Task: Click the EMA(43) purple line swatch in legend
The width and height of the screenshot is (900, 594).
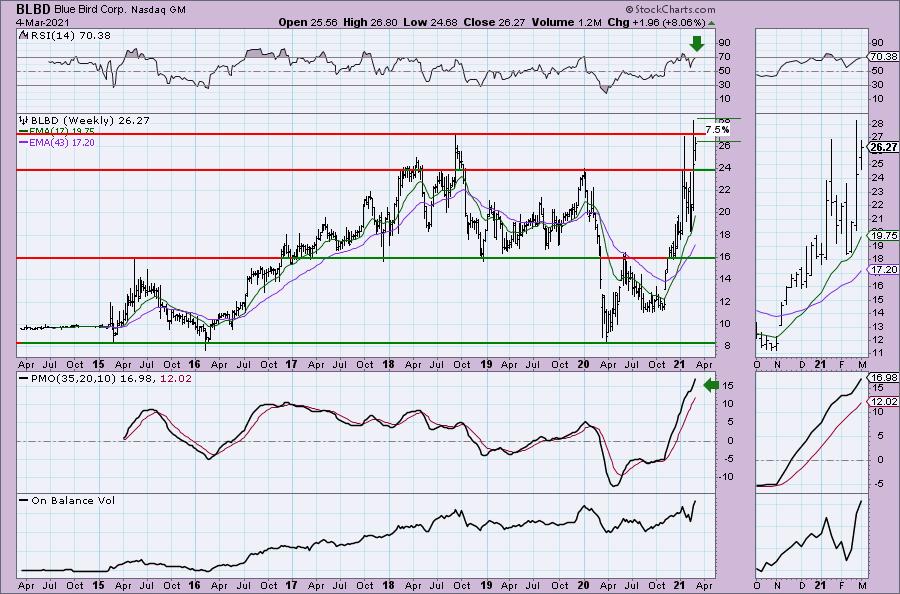Action: point(24,143)
